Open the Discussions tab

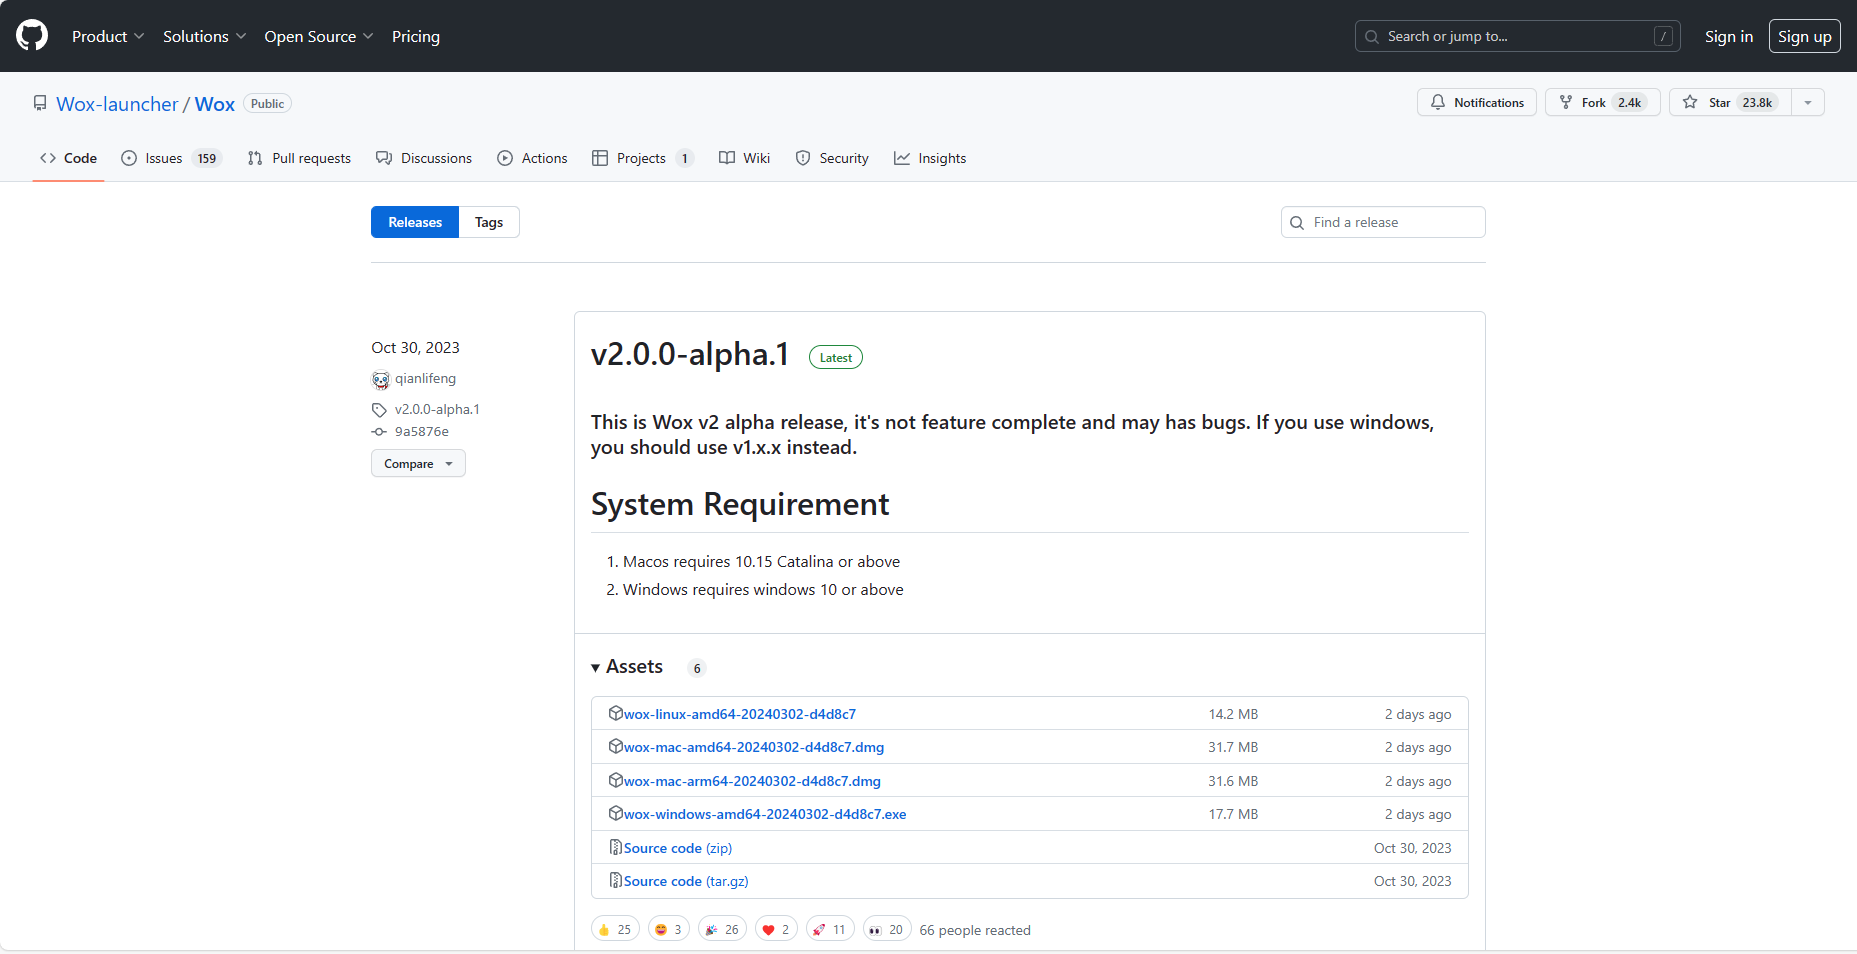click(424, 158)
